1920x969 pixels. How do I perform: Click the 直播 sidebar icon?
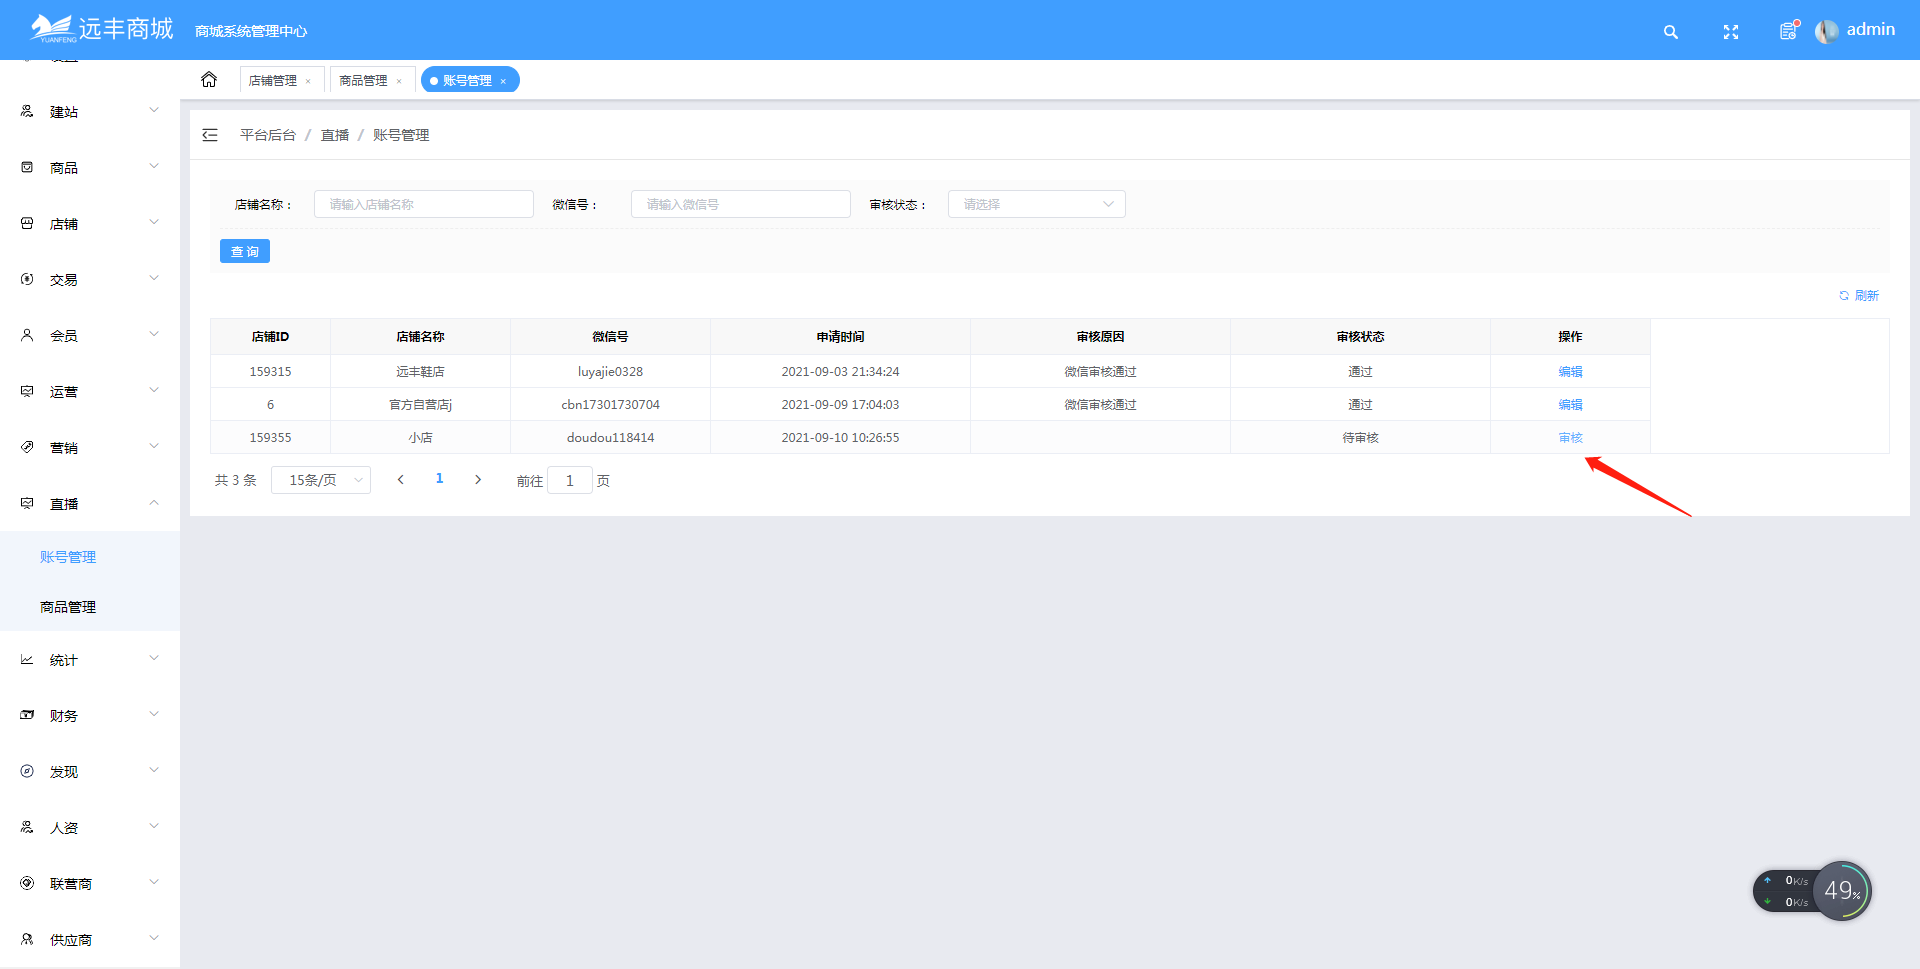click(x=27, y=503)
